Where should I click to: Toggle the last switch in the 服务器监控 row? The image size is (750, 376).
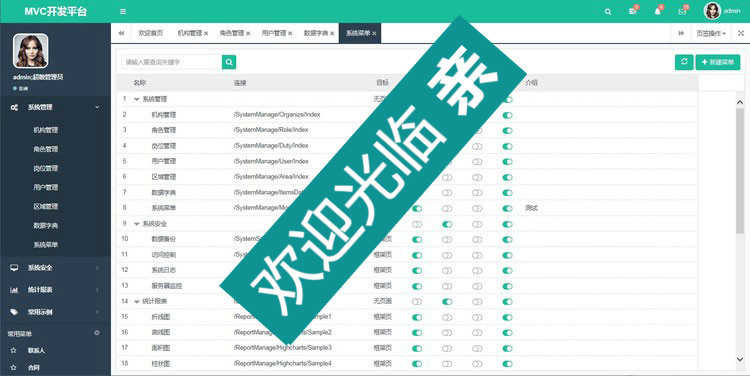[x=507, y=286]
